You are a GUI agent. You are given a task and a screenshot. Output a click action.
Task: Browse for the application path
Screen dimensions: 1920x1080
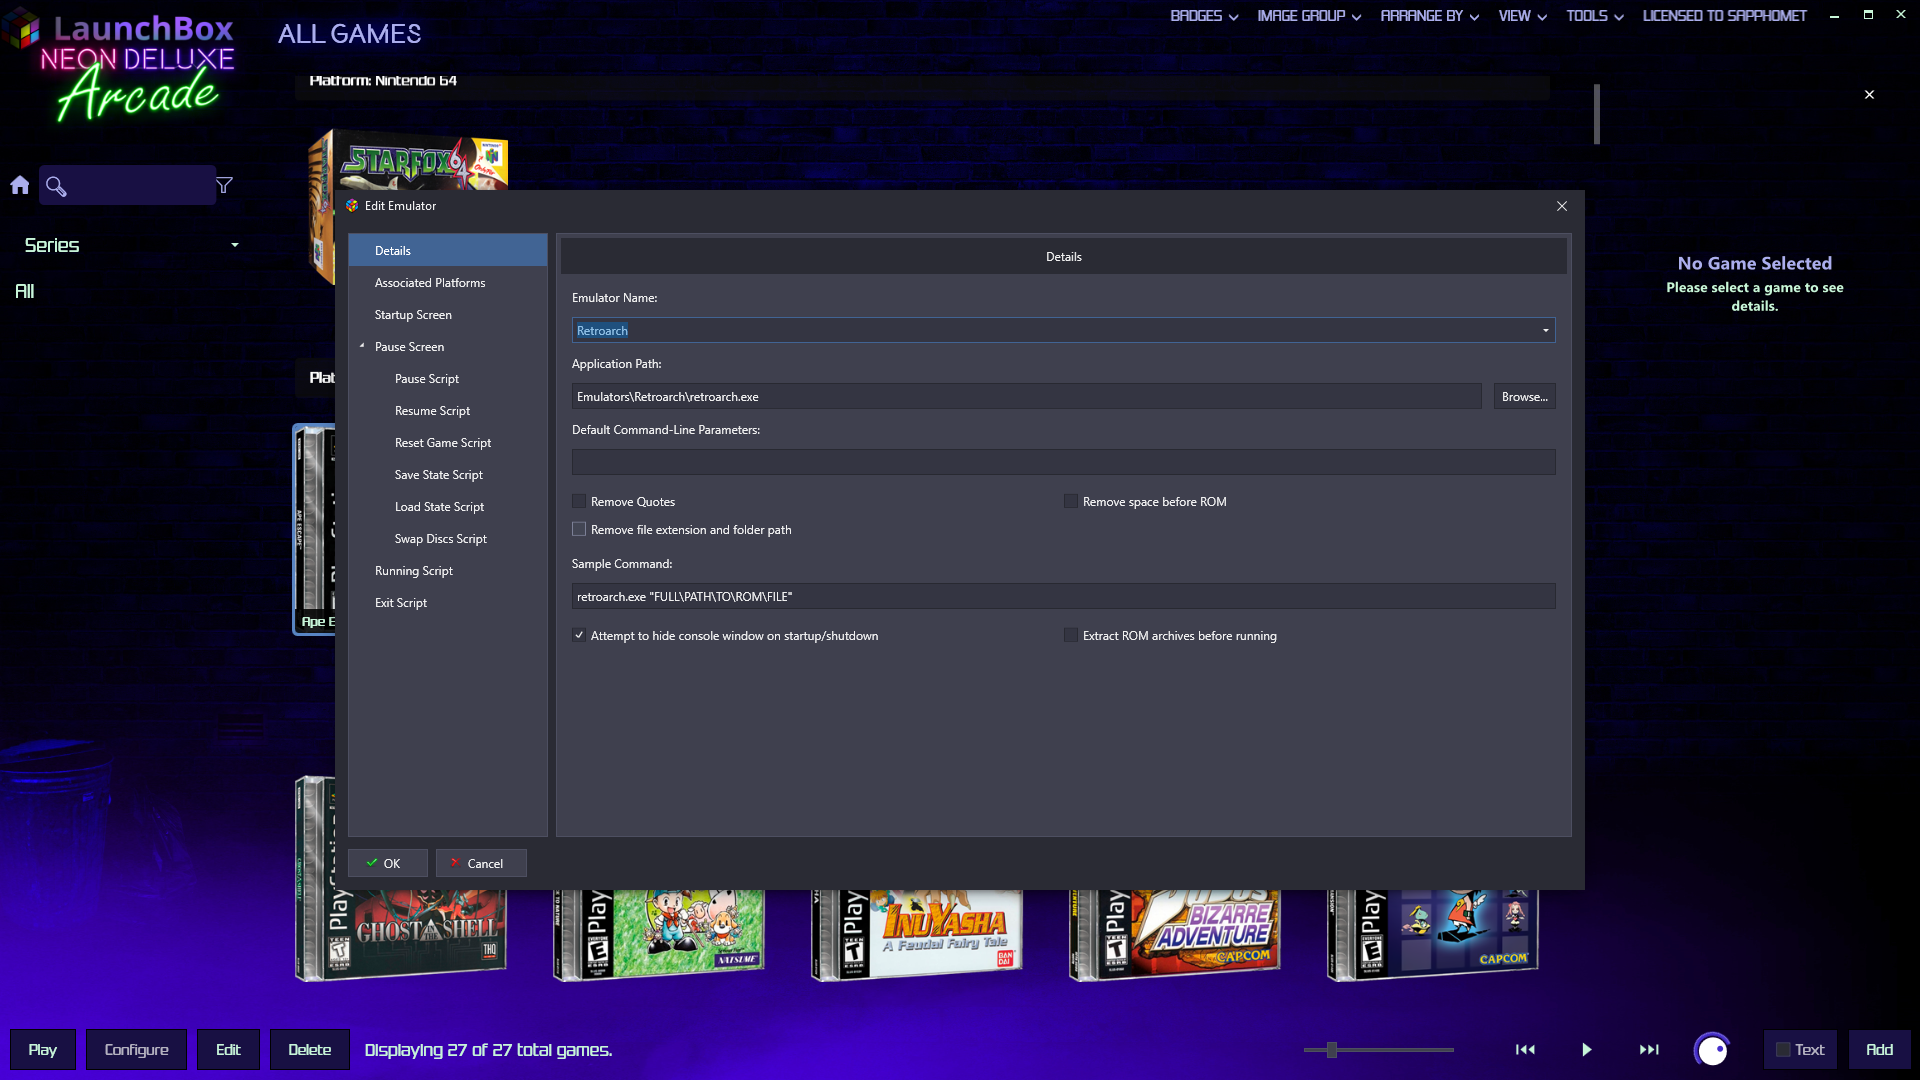[x=1524, y=396]
